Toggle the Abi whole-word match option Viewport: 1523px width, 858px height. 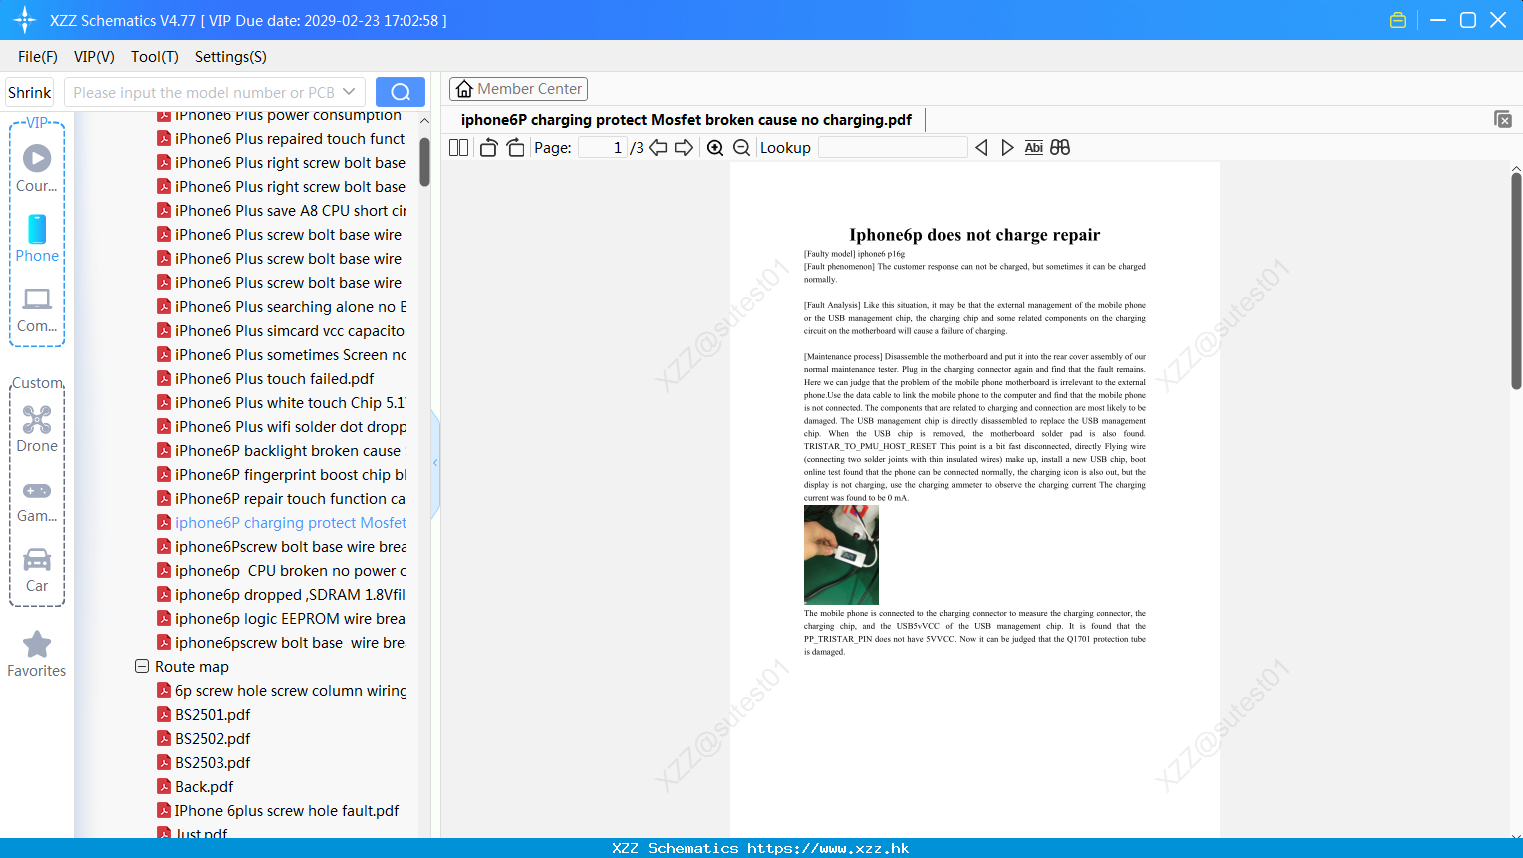tap(1034, 148)
